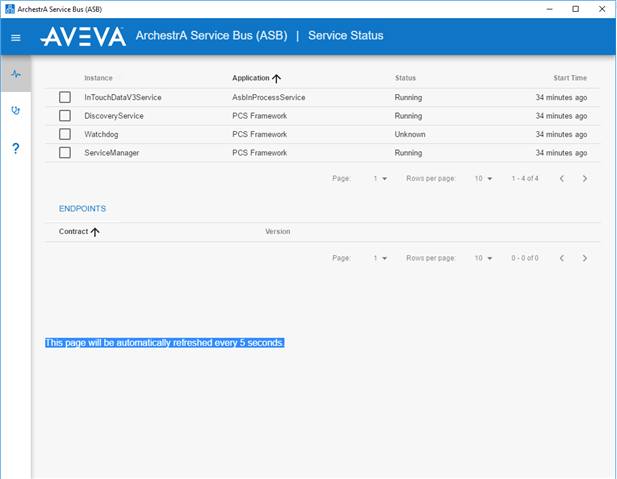Click DiscoveryService instance name
Image resolution: width=617 pixels, height=479 pixels.
(114, 116)
